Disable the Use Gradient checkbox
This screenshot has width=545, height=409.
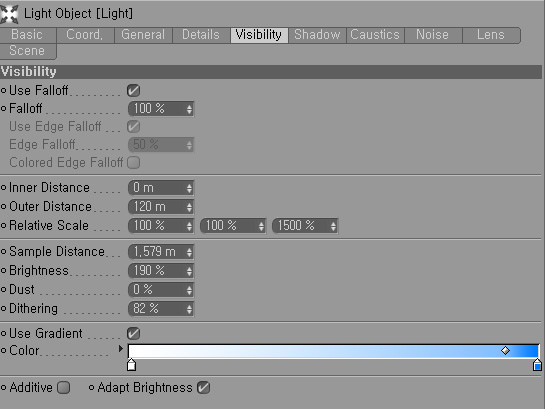pos(133,334)
